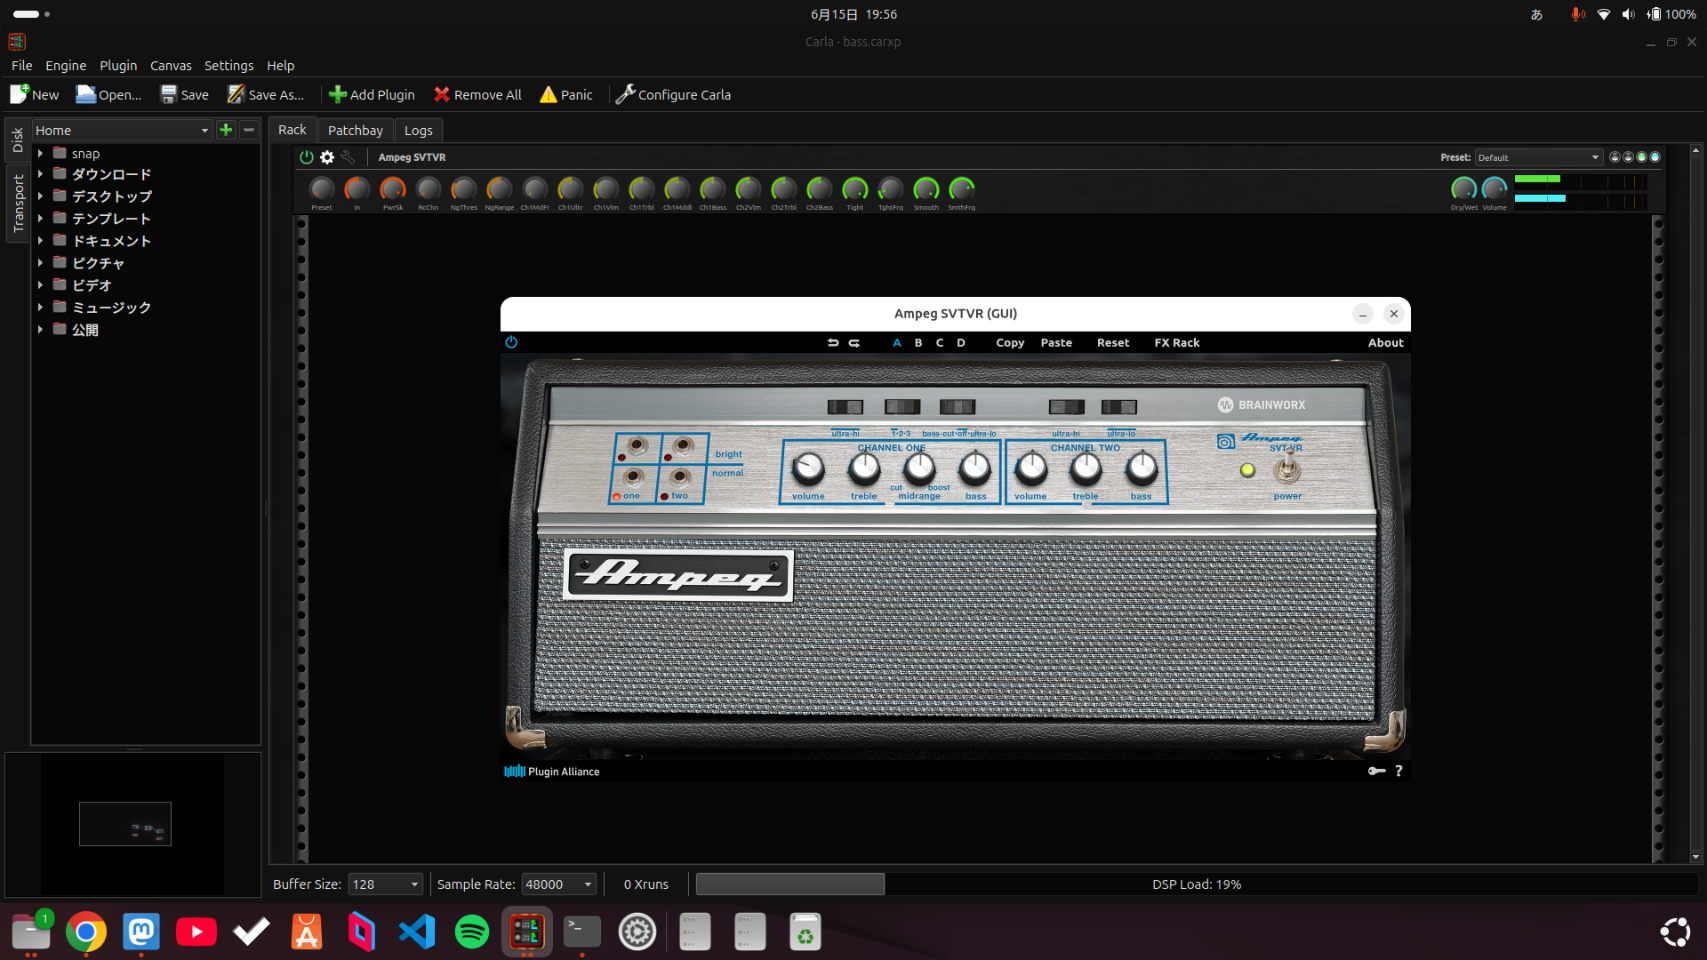Screen dimensions: 1707x960
Task: Toggle the plugin GUI bypass power icon
Action: [511, 342]
